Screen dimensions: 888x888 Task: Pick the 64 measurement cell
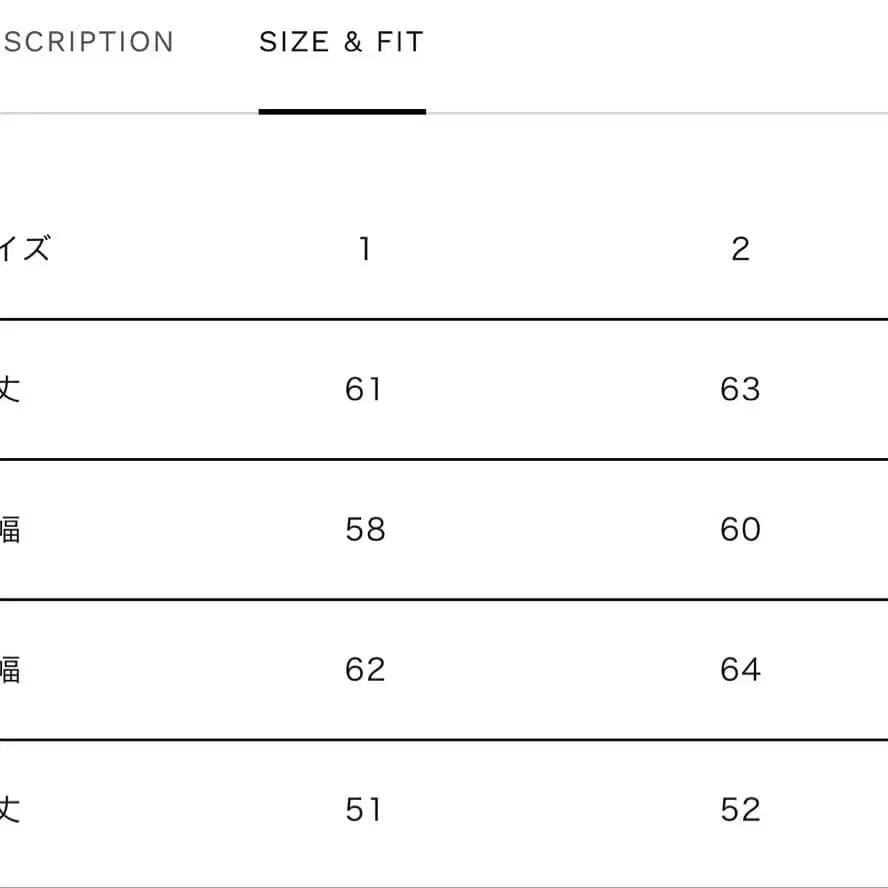(x=740, y=669)
